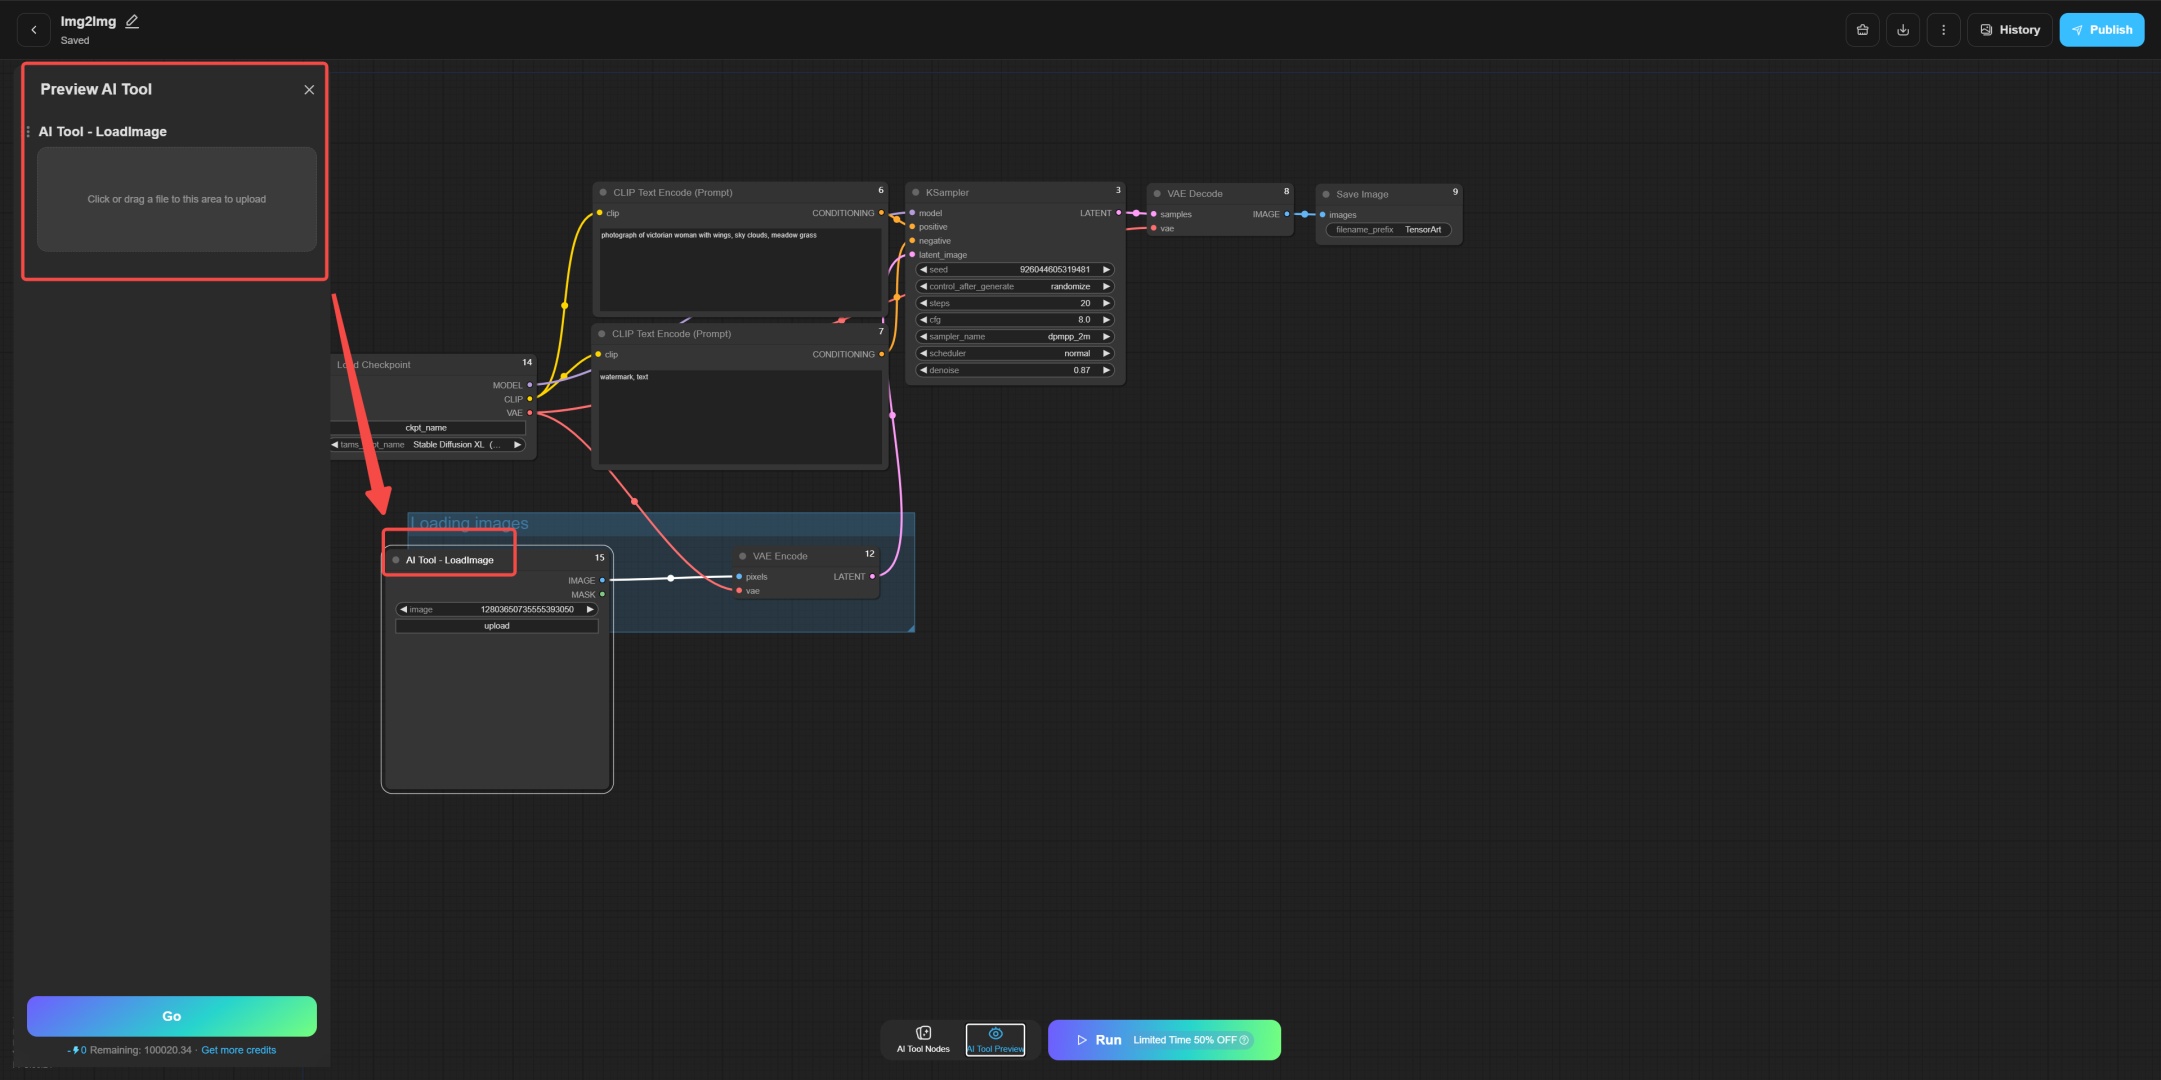Click the clear canvas broom icon
Viewport: 2161px width, 1080px height.
(1862, 30)
